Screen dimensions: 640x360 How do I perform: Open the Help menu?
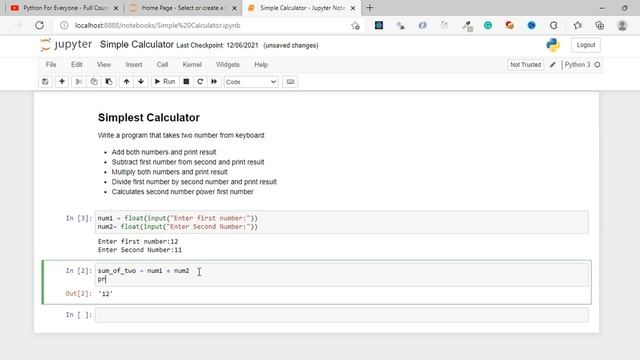point(261,64)
